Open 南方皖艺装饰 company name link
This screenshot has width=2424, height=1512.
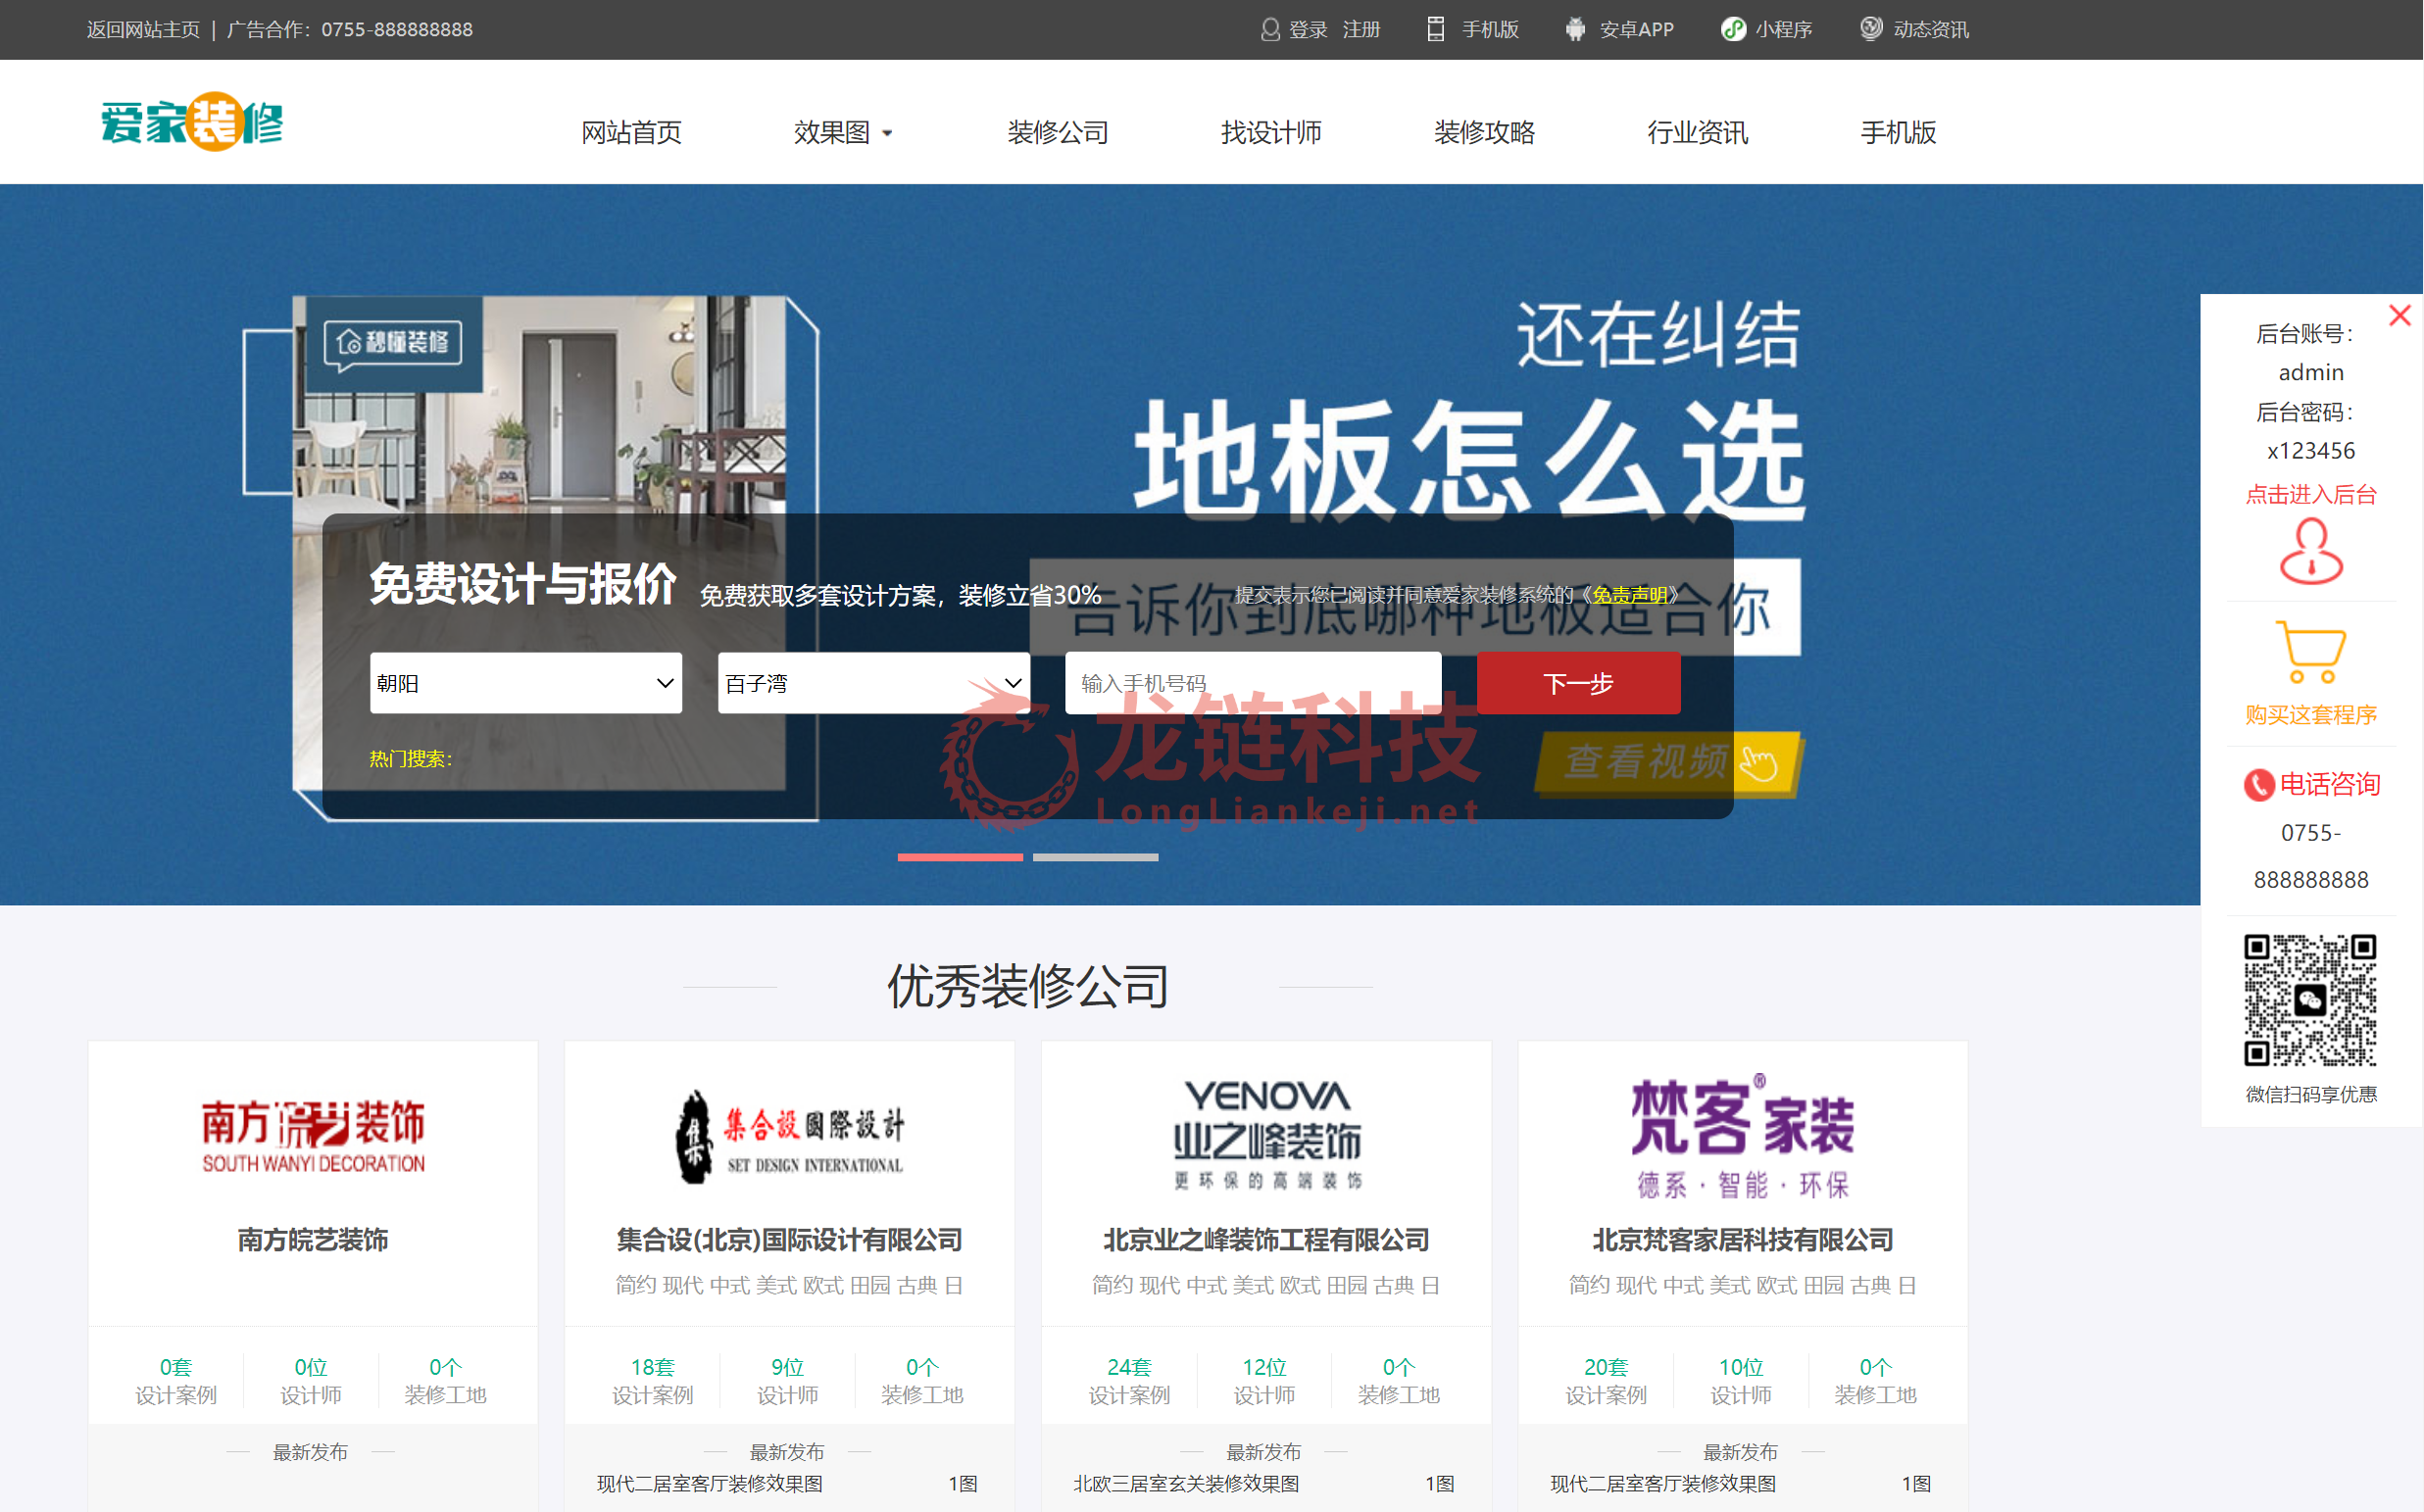point(313,1240)
